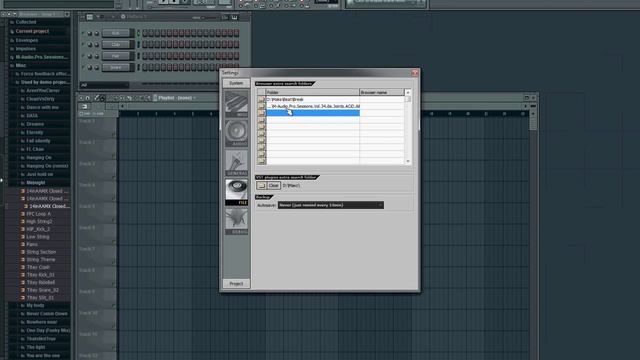The height and width of the screenshot is (360, 640).
Task: Enable first step of Clap row
Action: coord(145,44)
